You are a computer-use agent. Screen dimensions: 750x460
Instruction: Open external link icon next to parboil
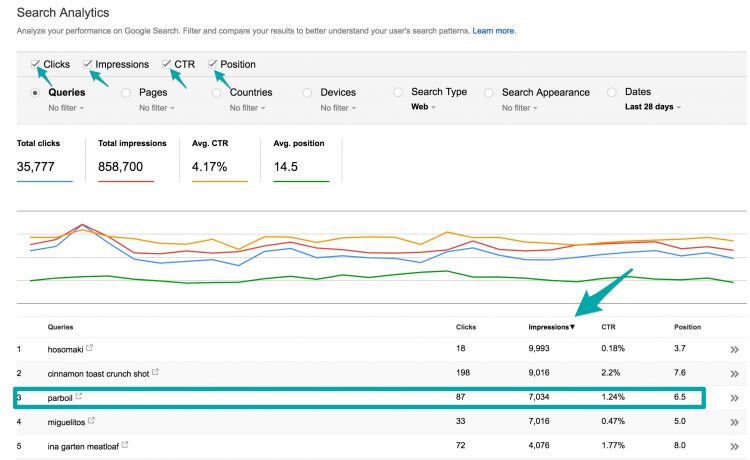pos(79,396)
